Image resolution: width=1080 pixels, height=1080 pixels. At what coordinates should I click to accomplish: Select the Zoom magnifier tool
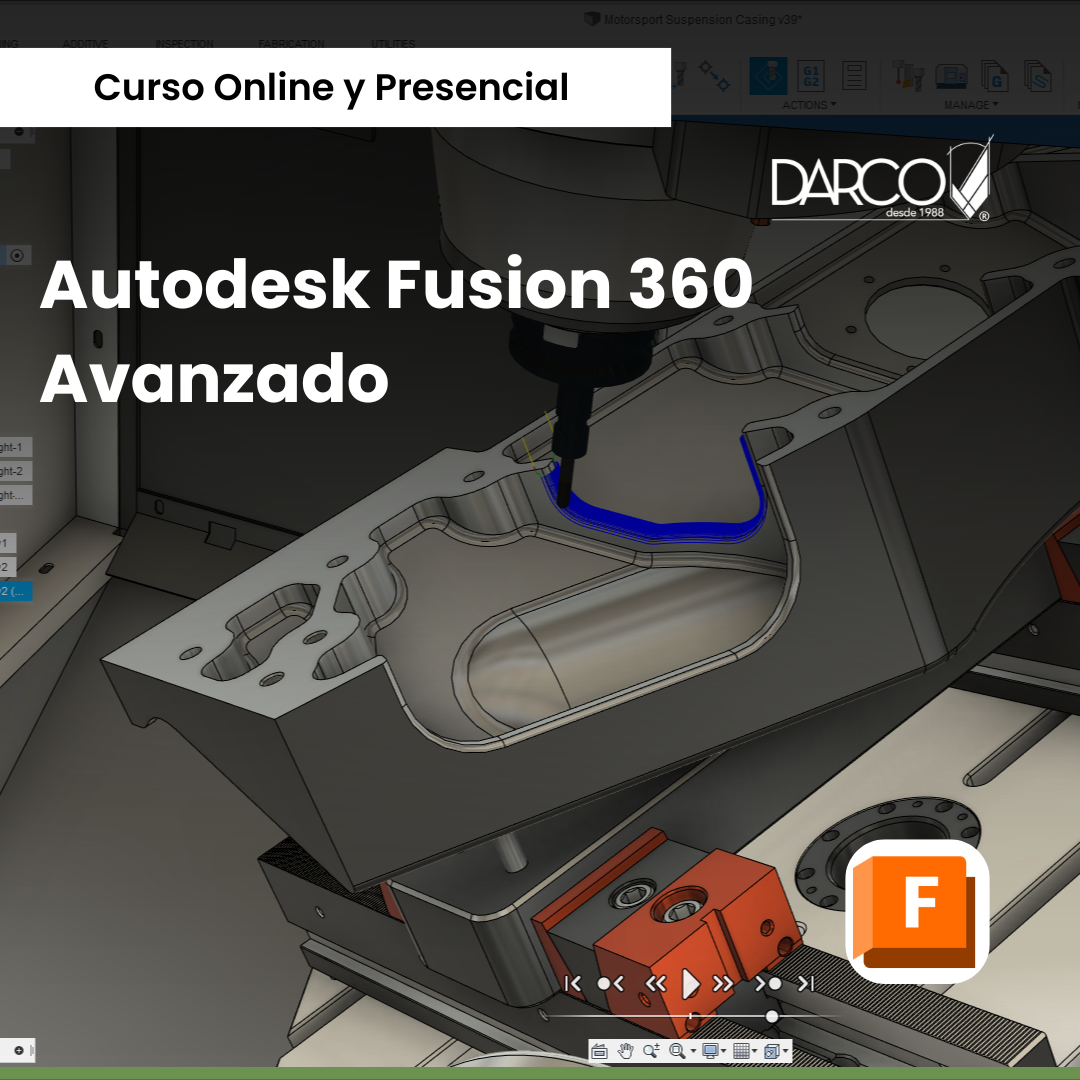coord(651,1051)
